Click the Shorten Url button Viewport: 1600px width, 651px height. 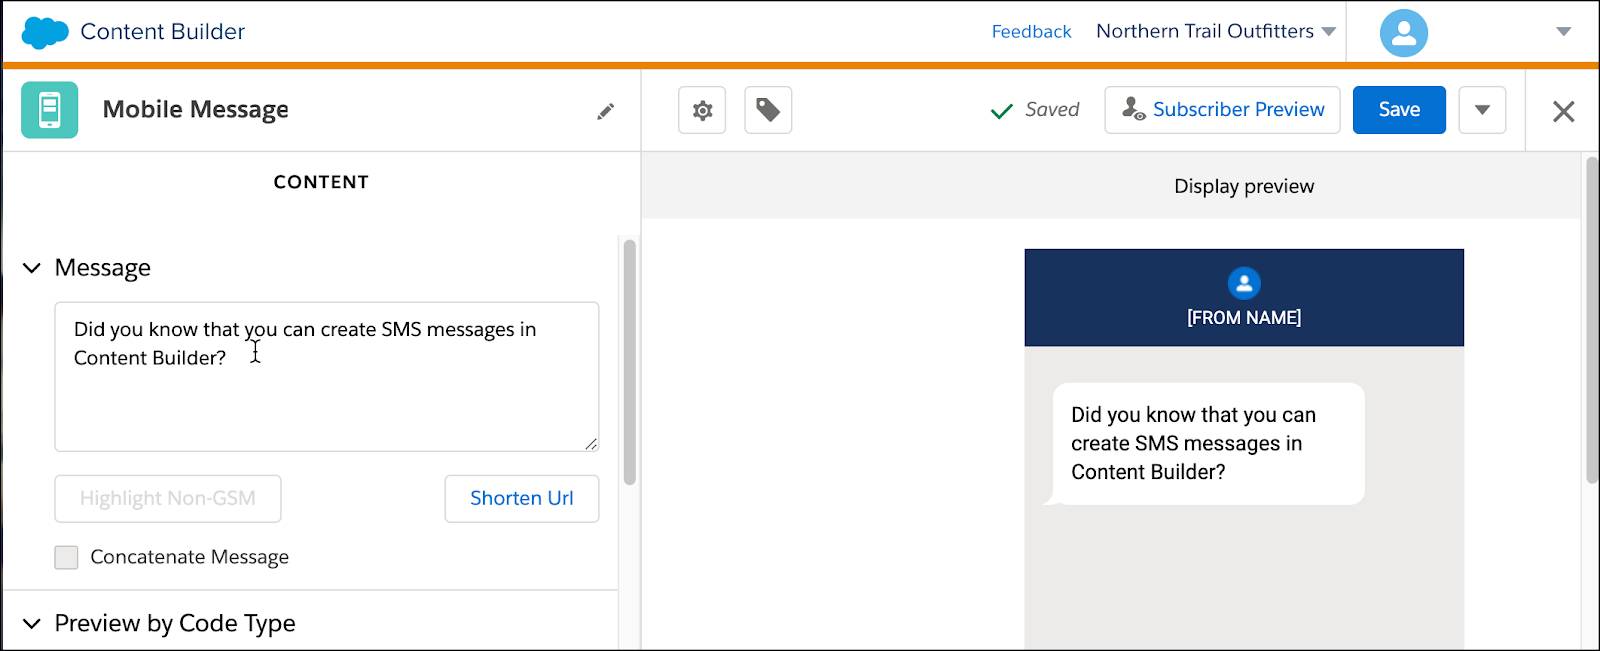[x=522, y=498]
